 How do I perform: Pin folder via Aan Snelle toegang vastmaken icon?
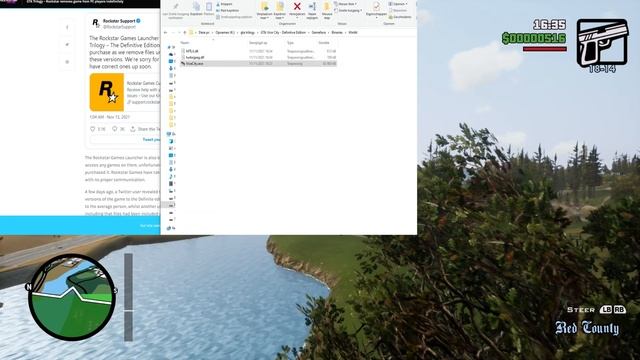pyautogui.click(x=176, y=7)
